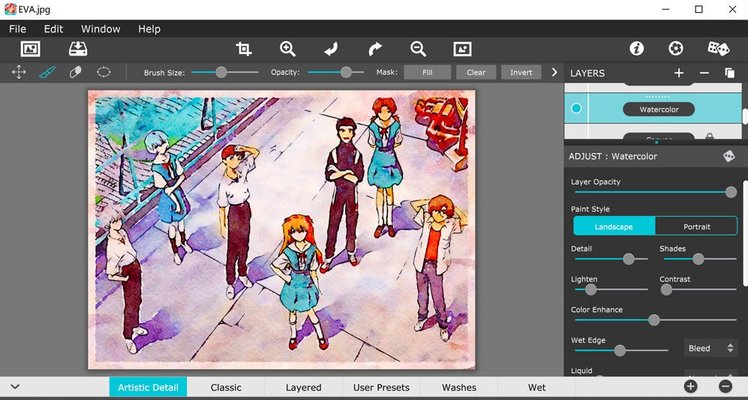Click the mask Invert button
The image size is (748, 400).
tap(521, 72)
